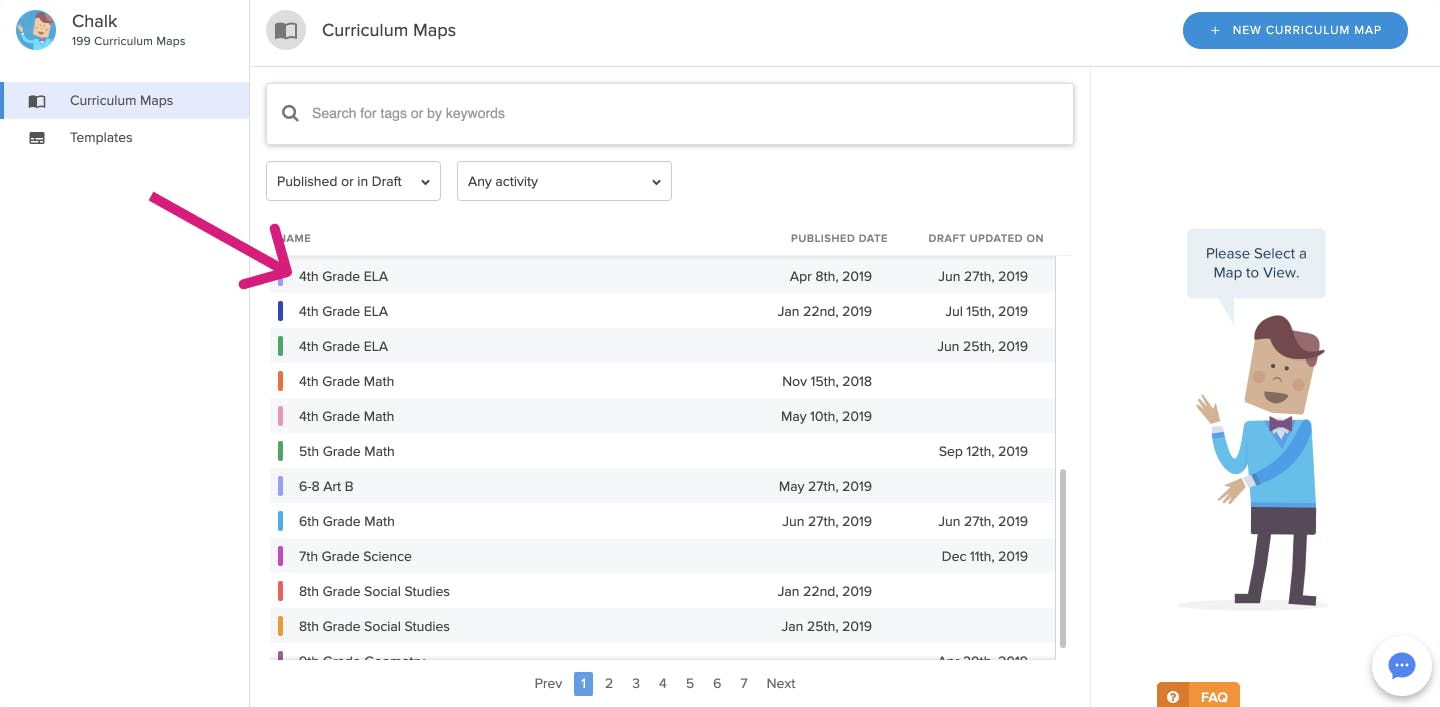
Task: Click the FAQ question mark icon
Action: click(1173, 697)
